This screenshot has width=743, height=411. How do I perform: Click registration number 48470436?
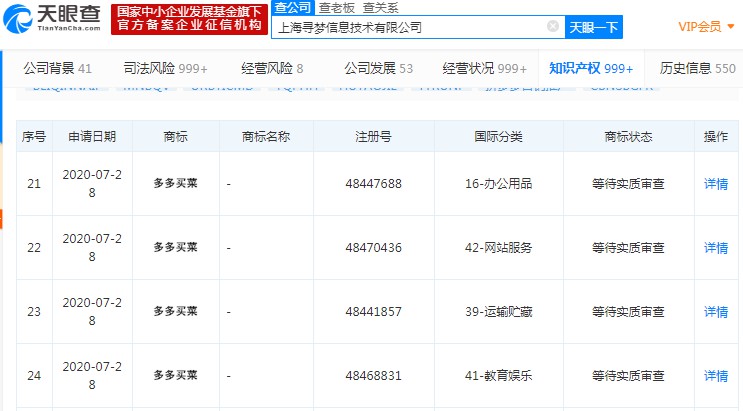(373, 247)
